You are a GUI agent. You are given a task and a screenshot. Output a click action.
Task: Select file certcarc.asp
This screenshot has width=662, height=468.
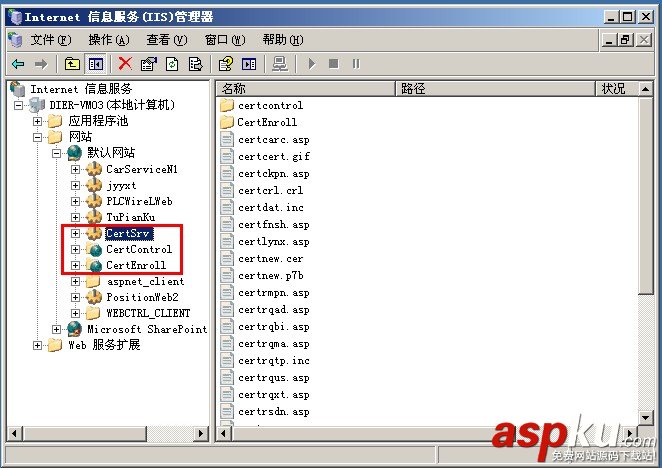point(274,139)
